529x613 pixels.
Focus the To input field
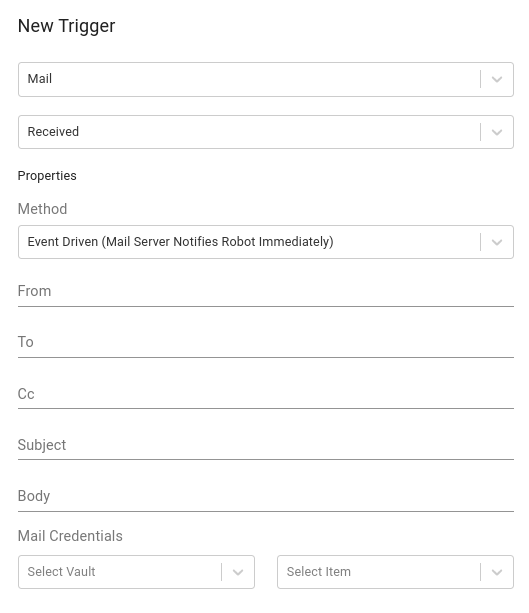265,342
